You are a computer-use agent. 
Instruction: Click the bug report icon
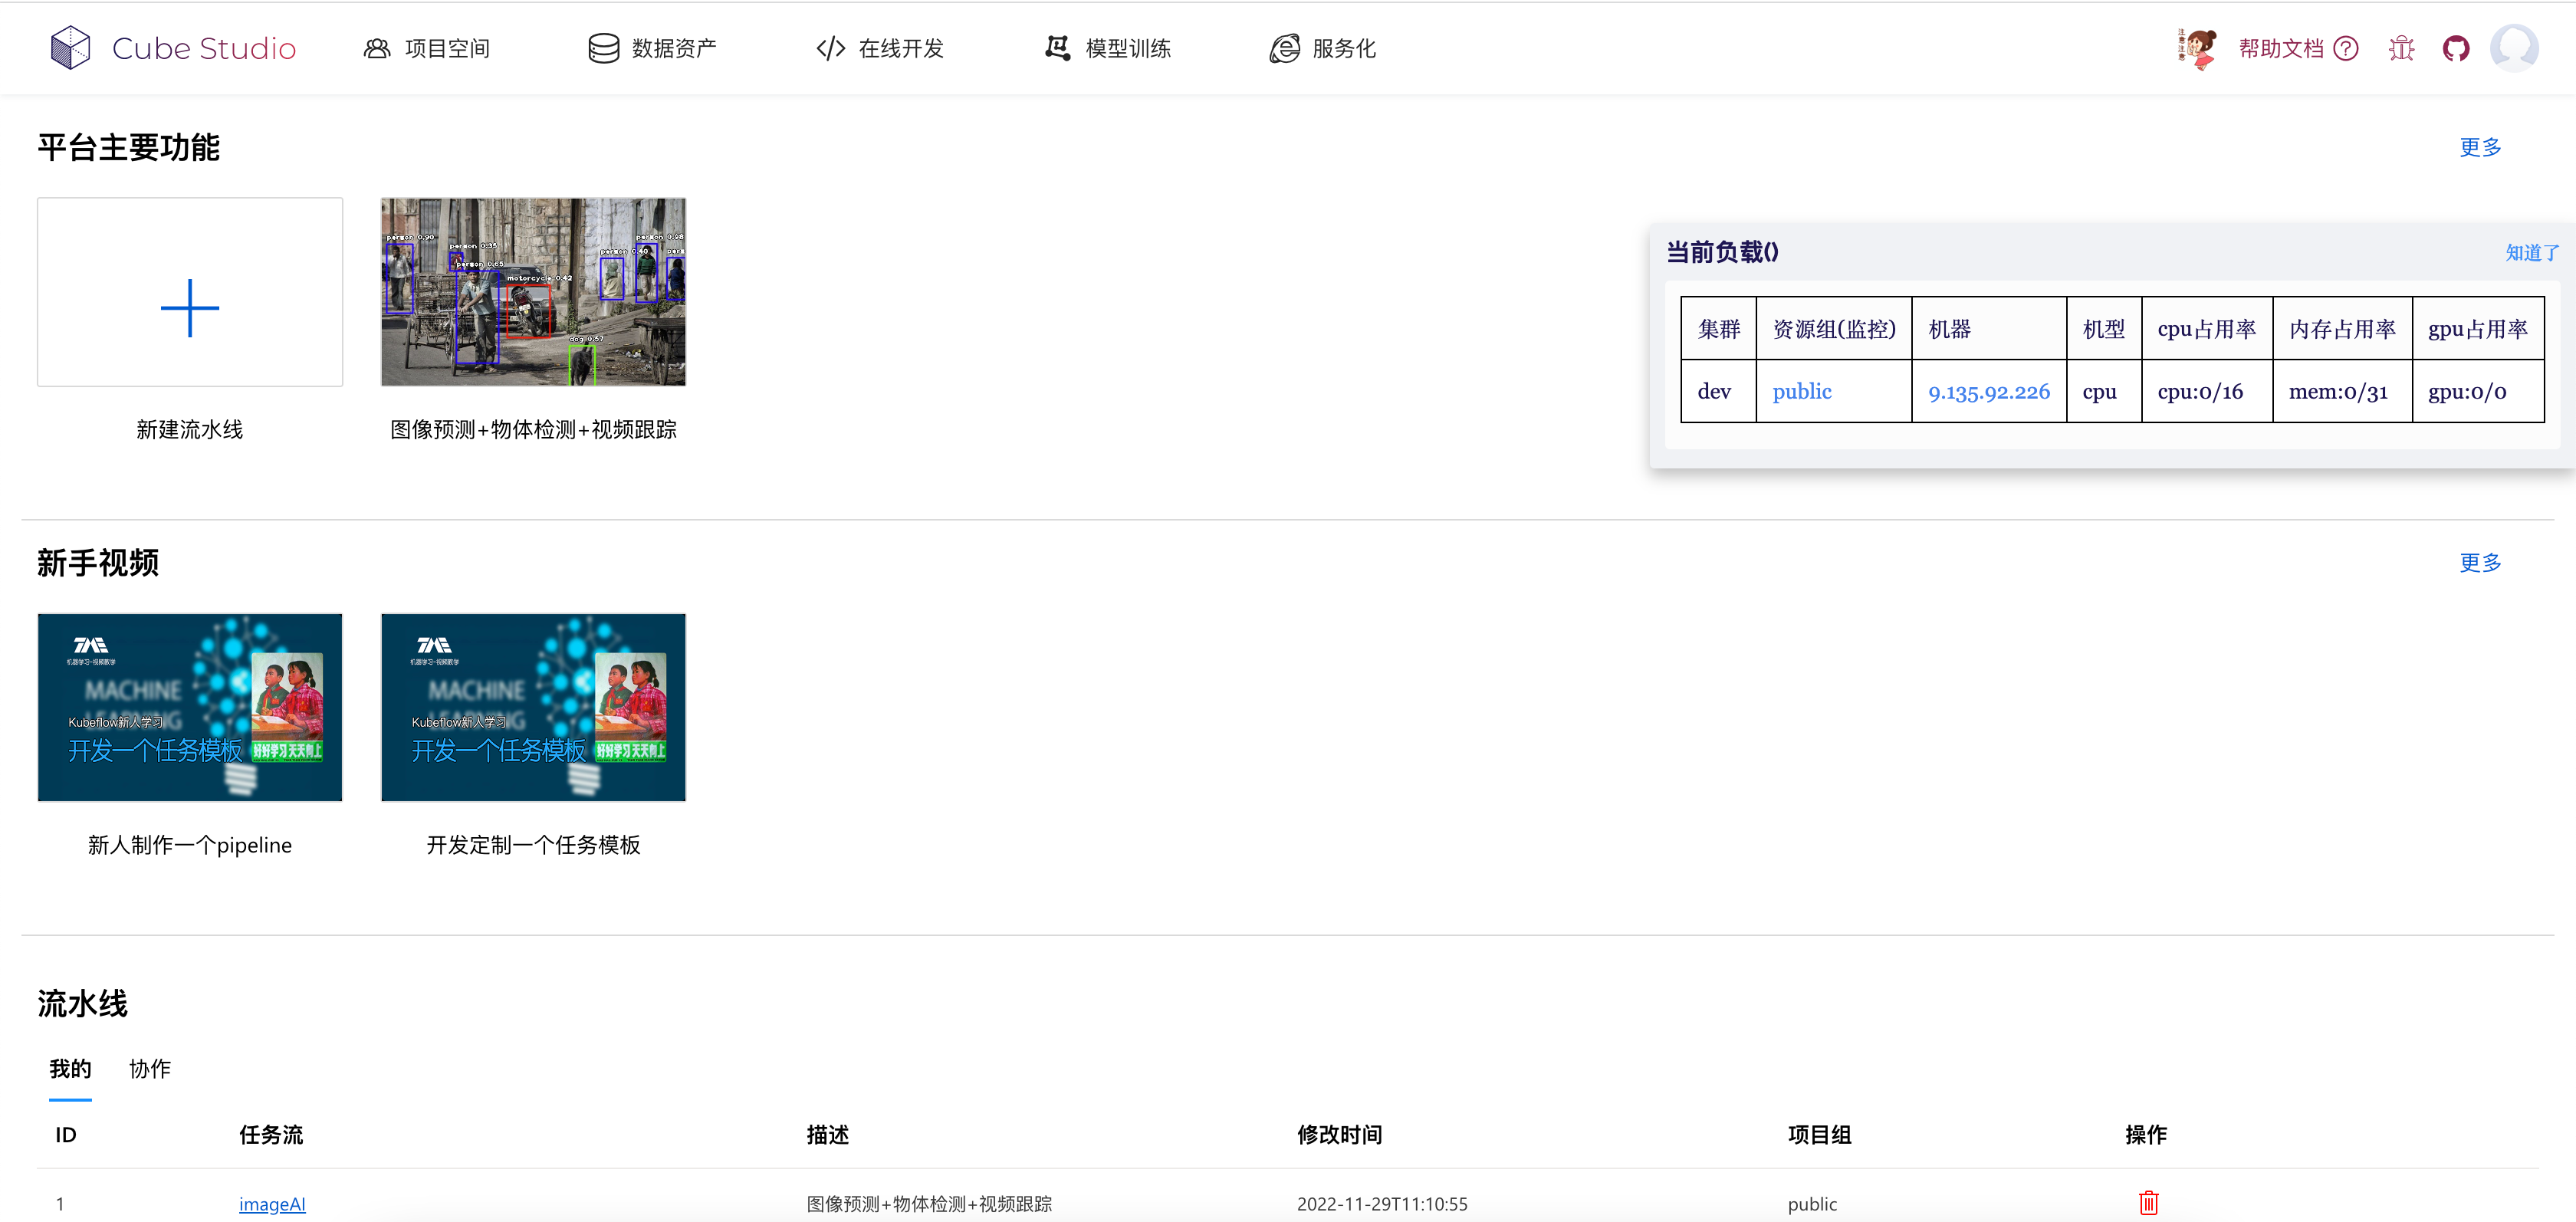2401,48
